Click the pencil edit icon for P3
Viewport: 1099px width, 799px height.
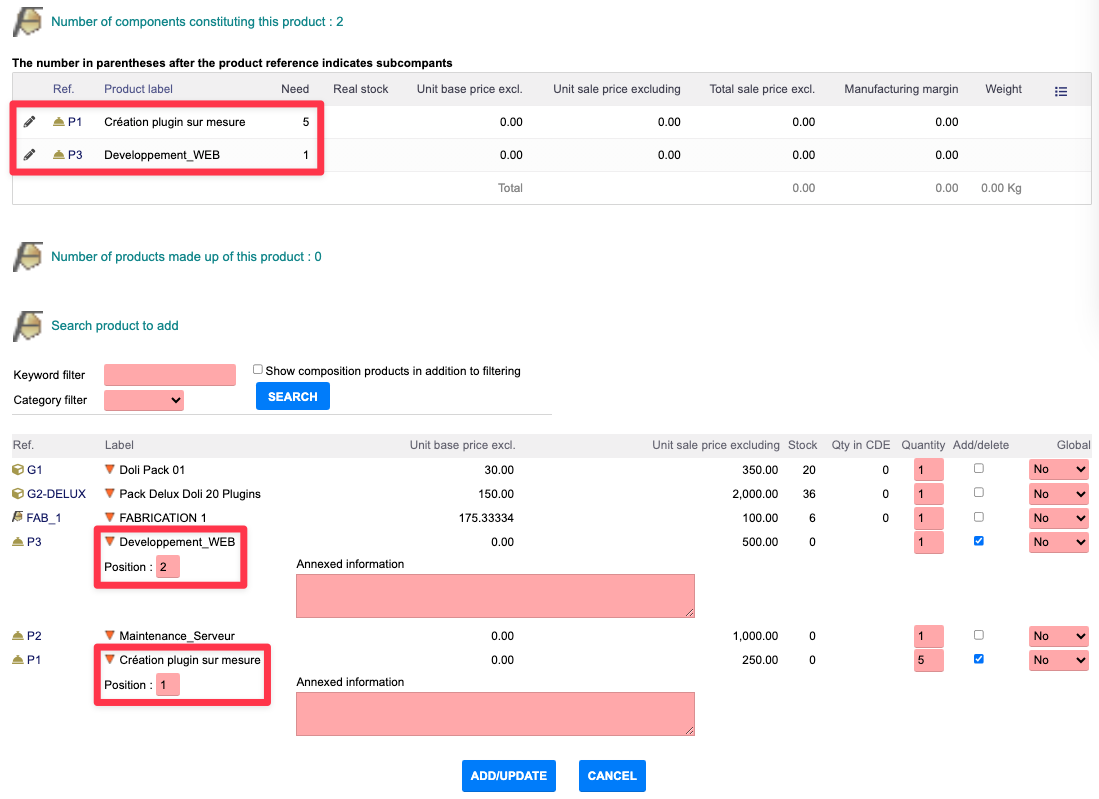click(29, 155)
